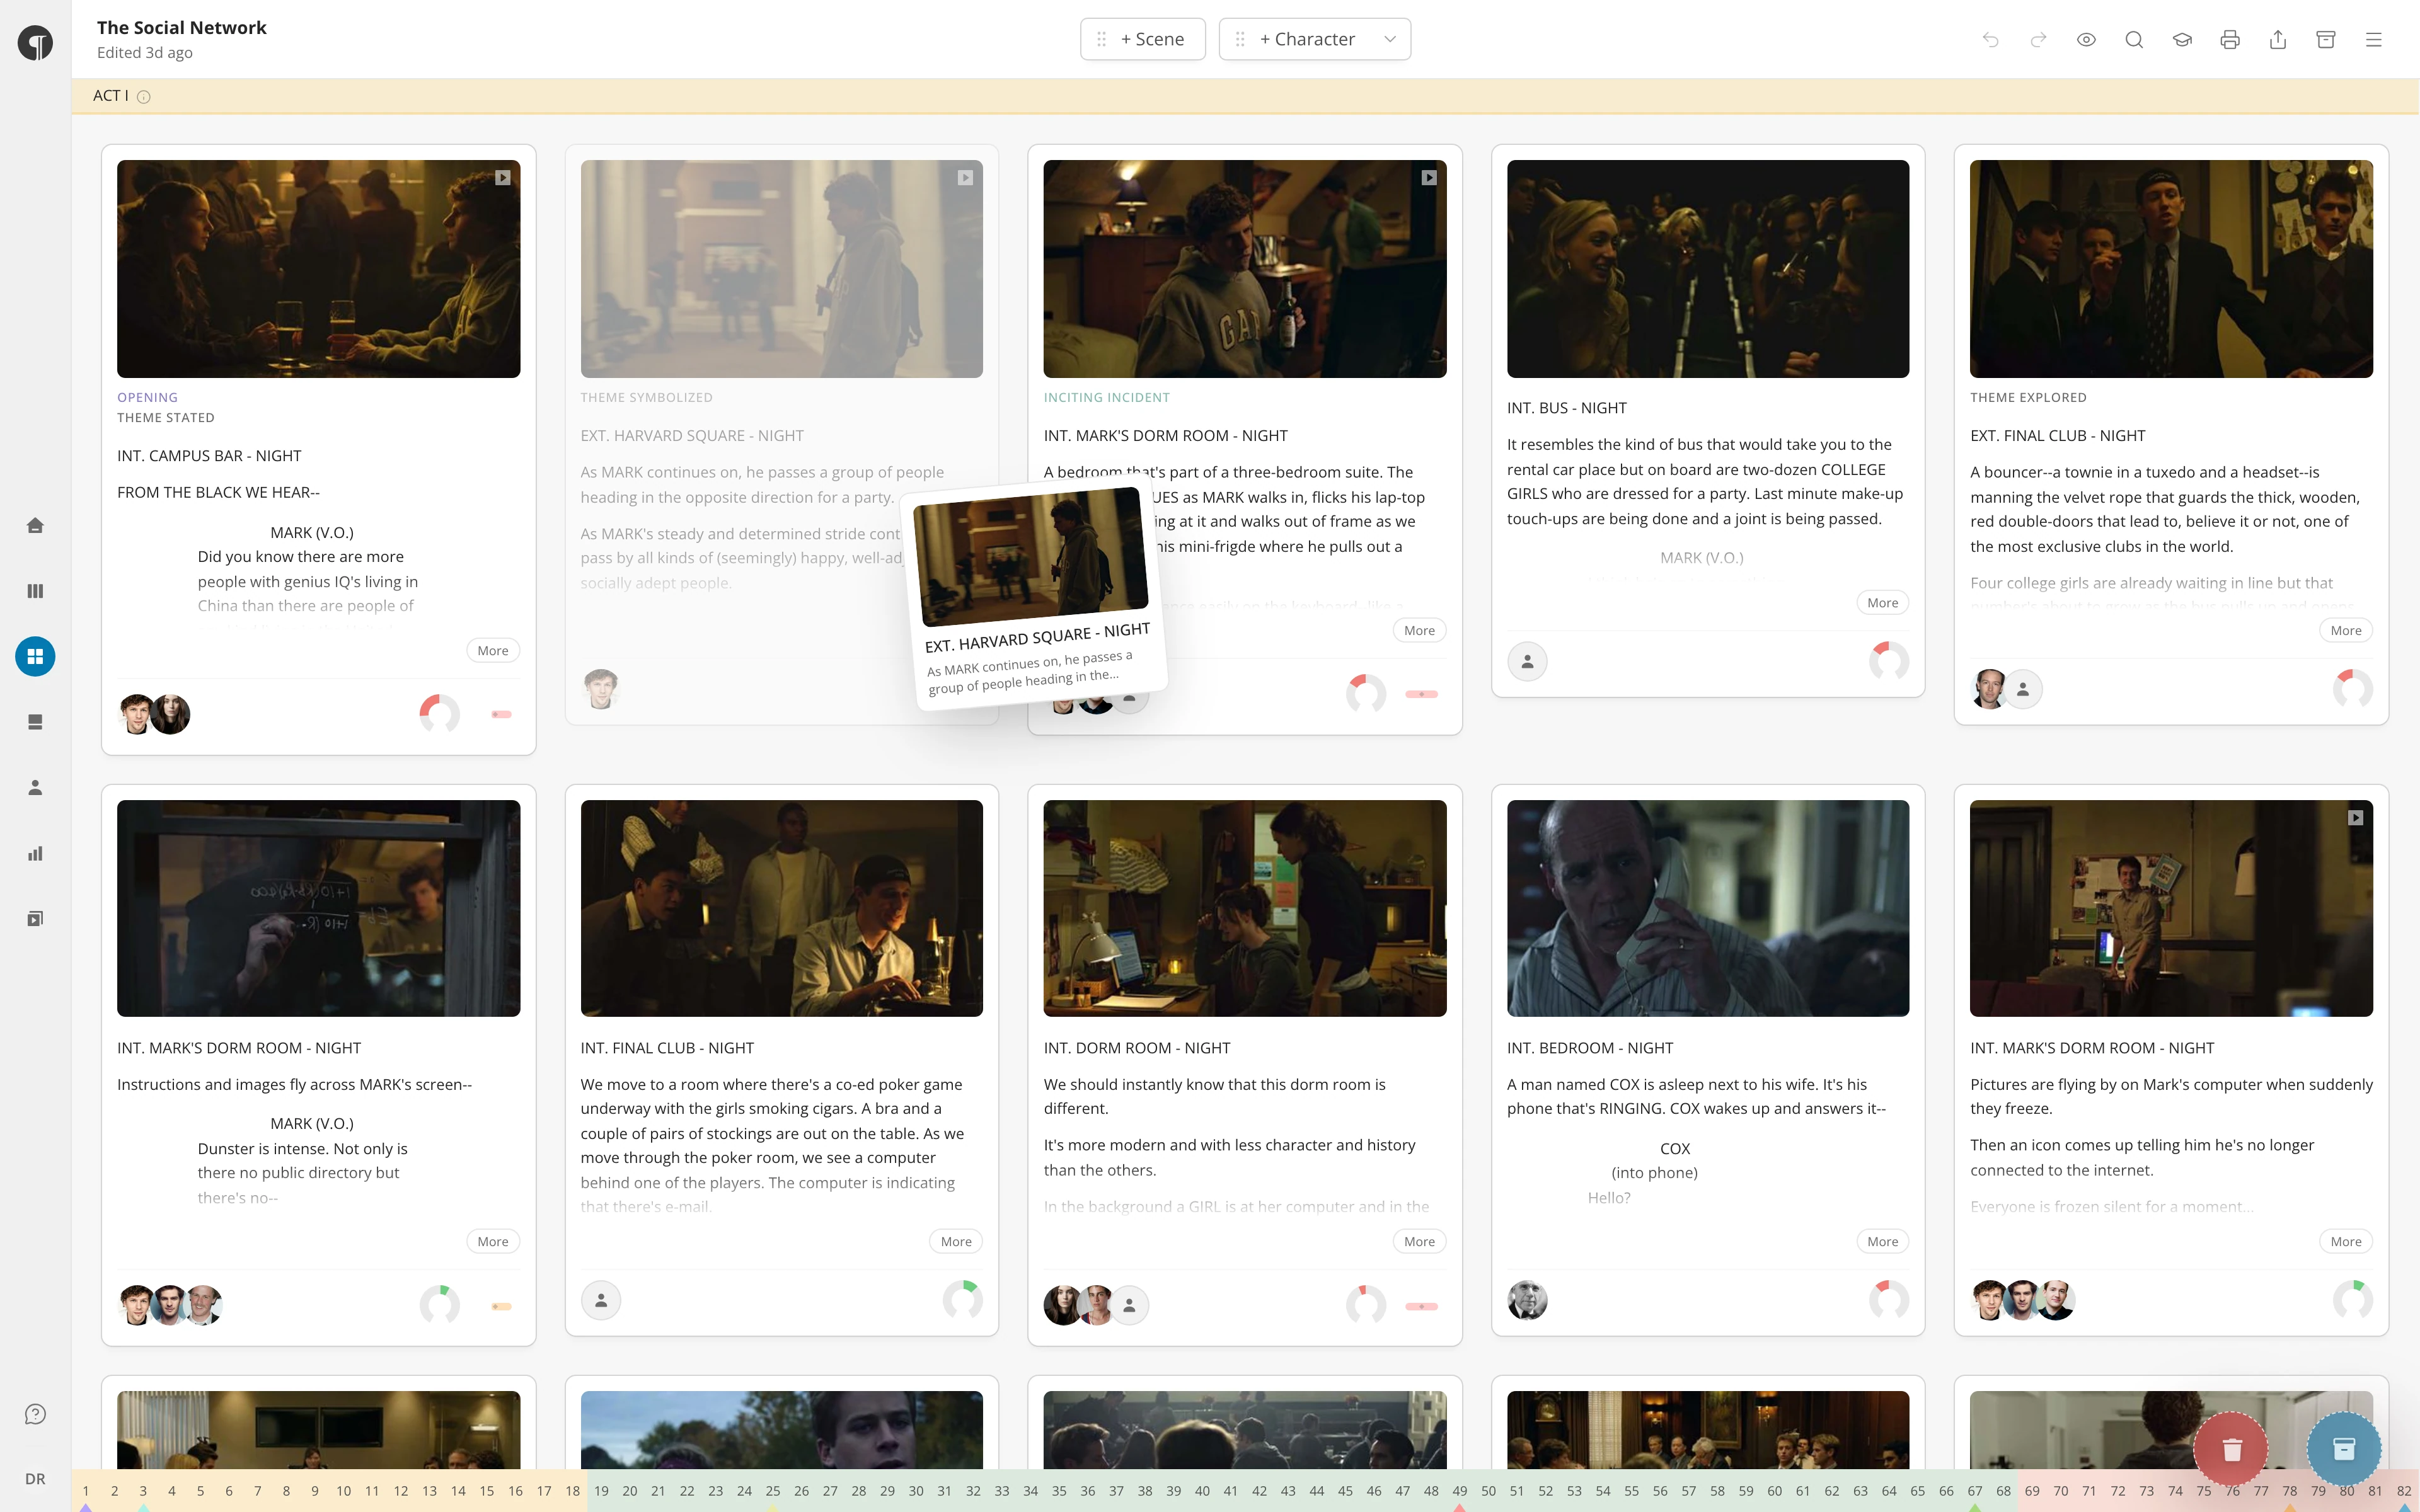Click ACT I info icon
Screen dimensions: 2420x1512
click(x=143, y=97)
